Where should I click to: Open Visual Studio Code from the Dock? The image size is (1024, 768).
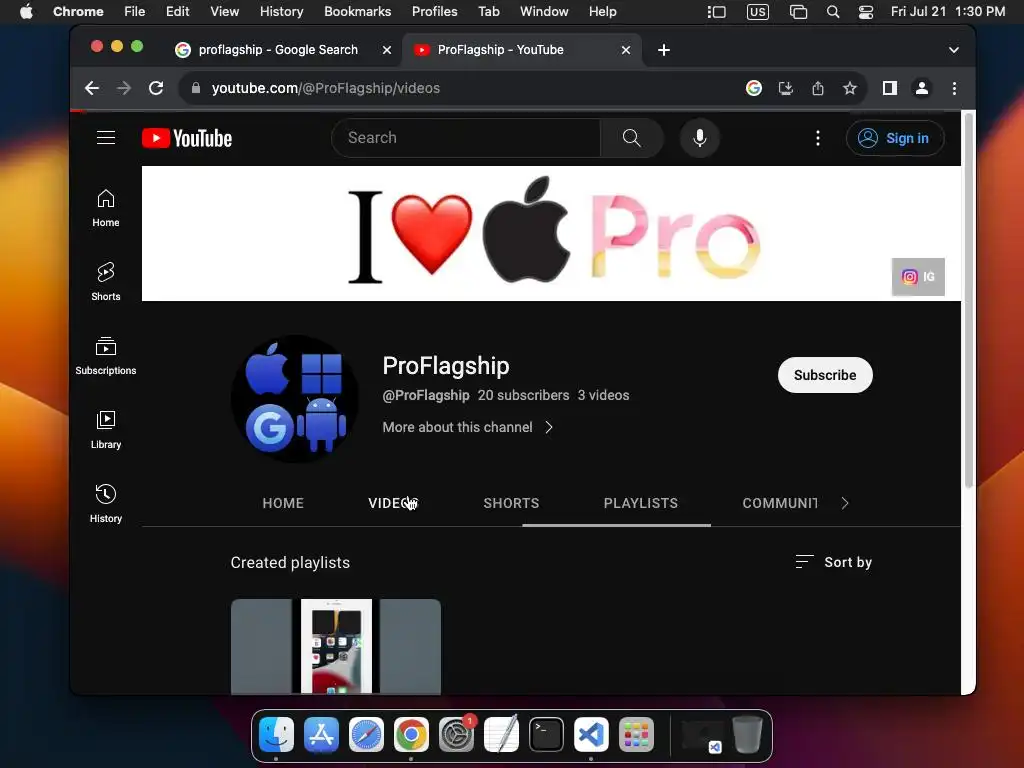point(591,735)
